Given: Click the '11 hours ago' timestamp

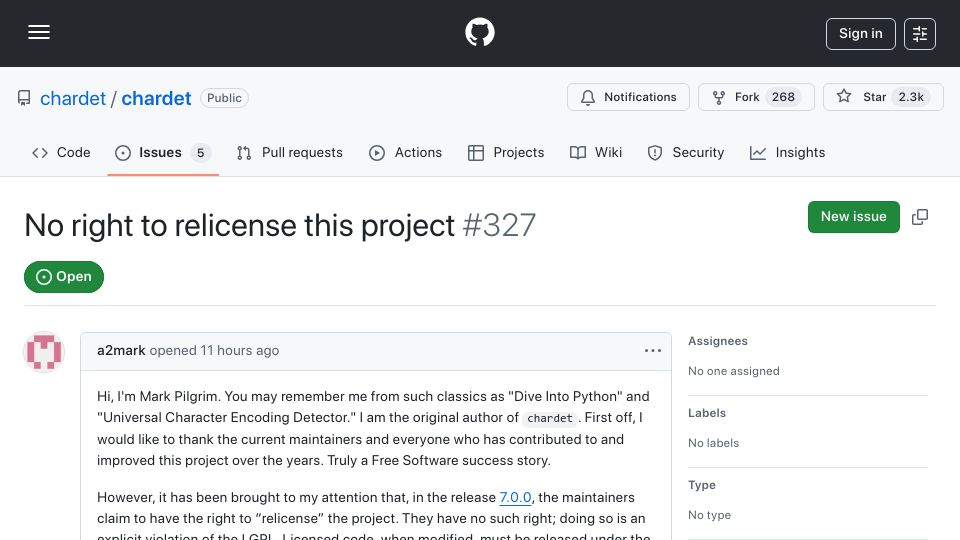Looking at the screenshot, I should (x=239, y=351).
